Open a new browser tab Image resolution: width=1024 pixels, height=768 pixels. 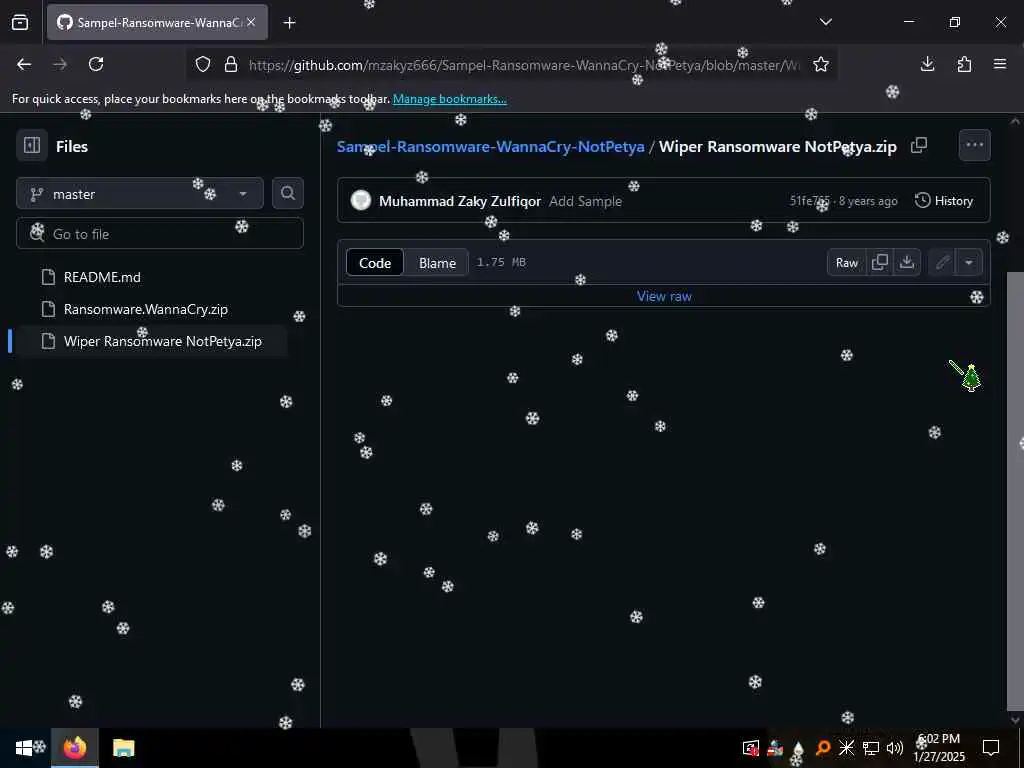(289, 22)
